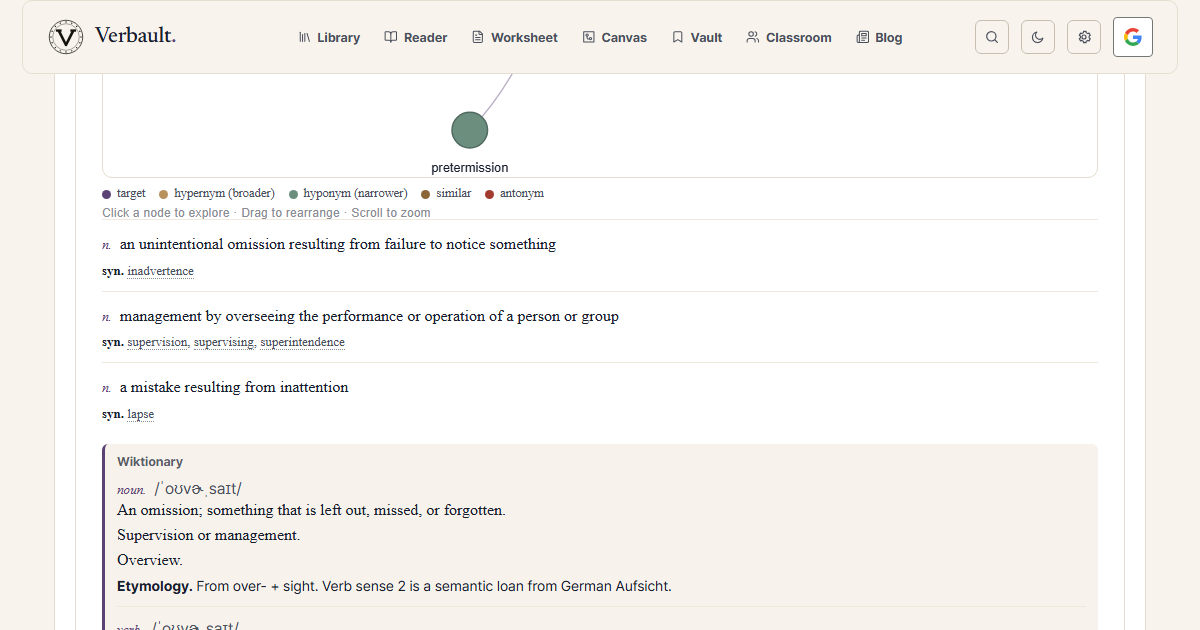This screenshot has height=630, width=1200.
Task: Follow the synonym link inadvertence
Action: 161,271
